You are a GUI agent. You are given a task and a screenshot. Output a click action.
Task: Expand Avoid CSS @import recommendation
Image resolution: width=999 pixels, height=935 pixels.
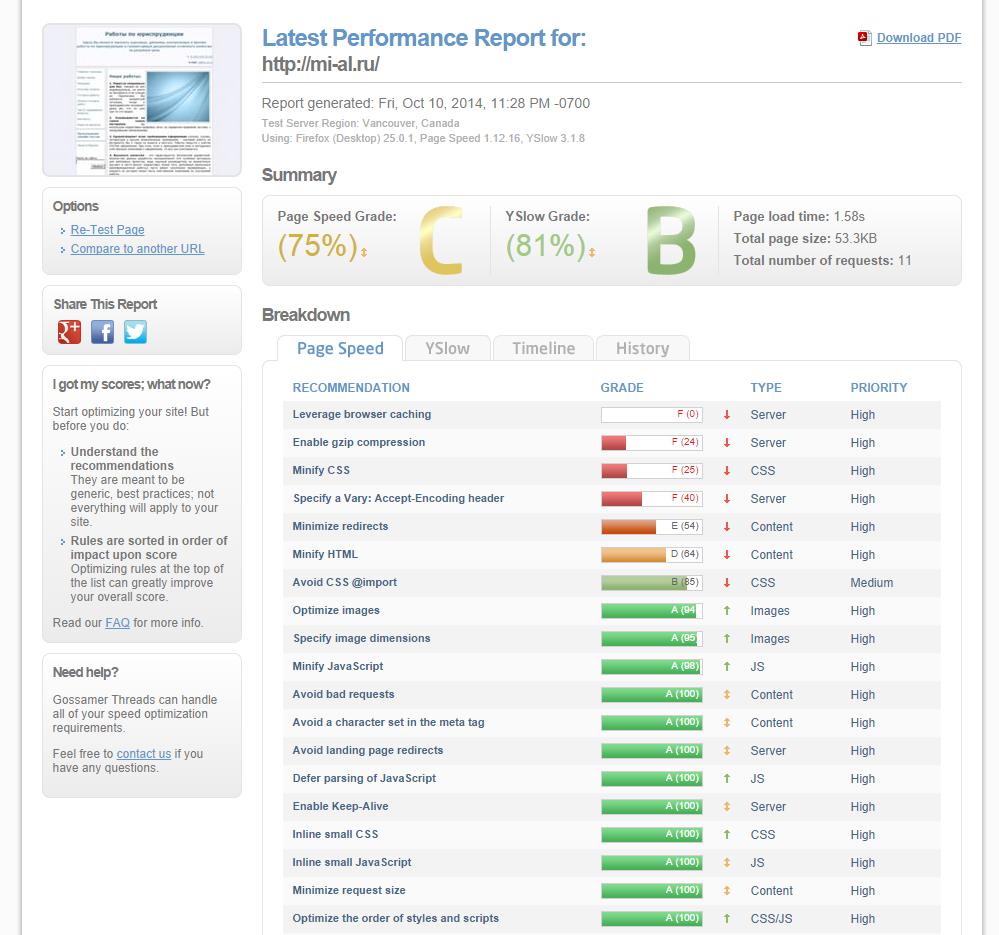click(345, 583)
